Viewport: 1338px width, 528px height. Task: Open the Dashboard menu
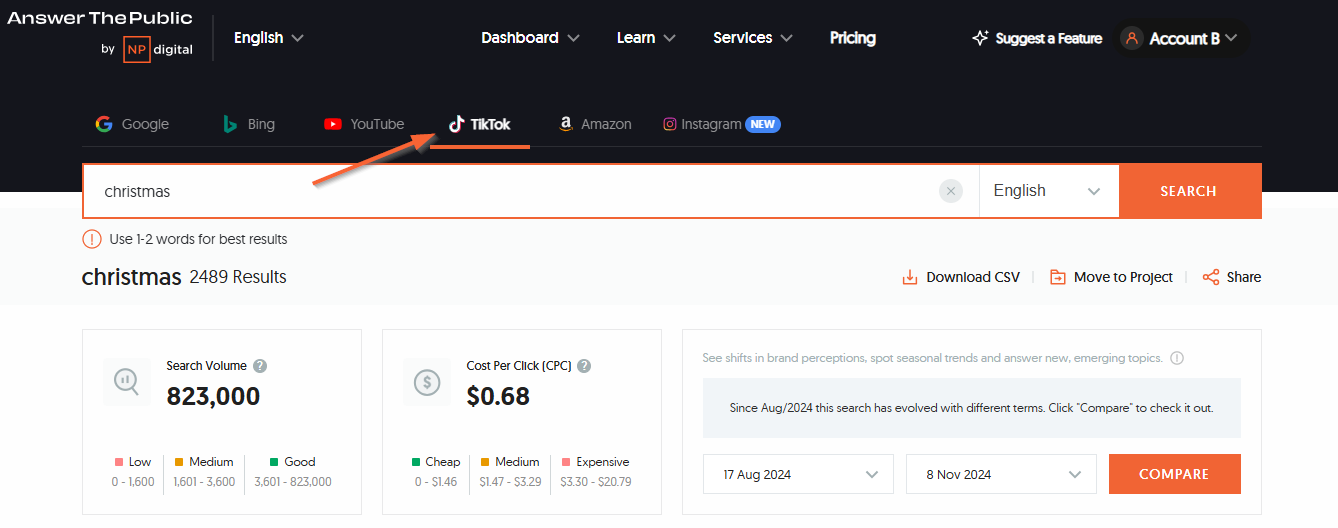tap(530, 38)
